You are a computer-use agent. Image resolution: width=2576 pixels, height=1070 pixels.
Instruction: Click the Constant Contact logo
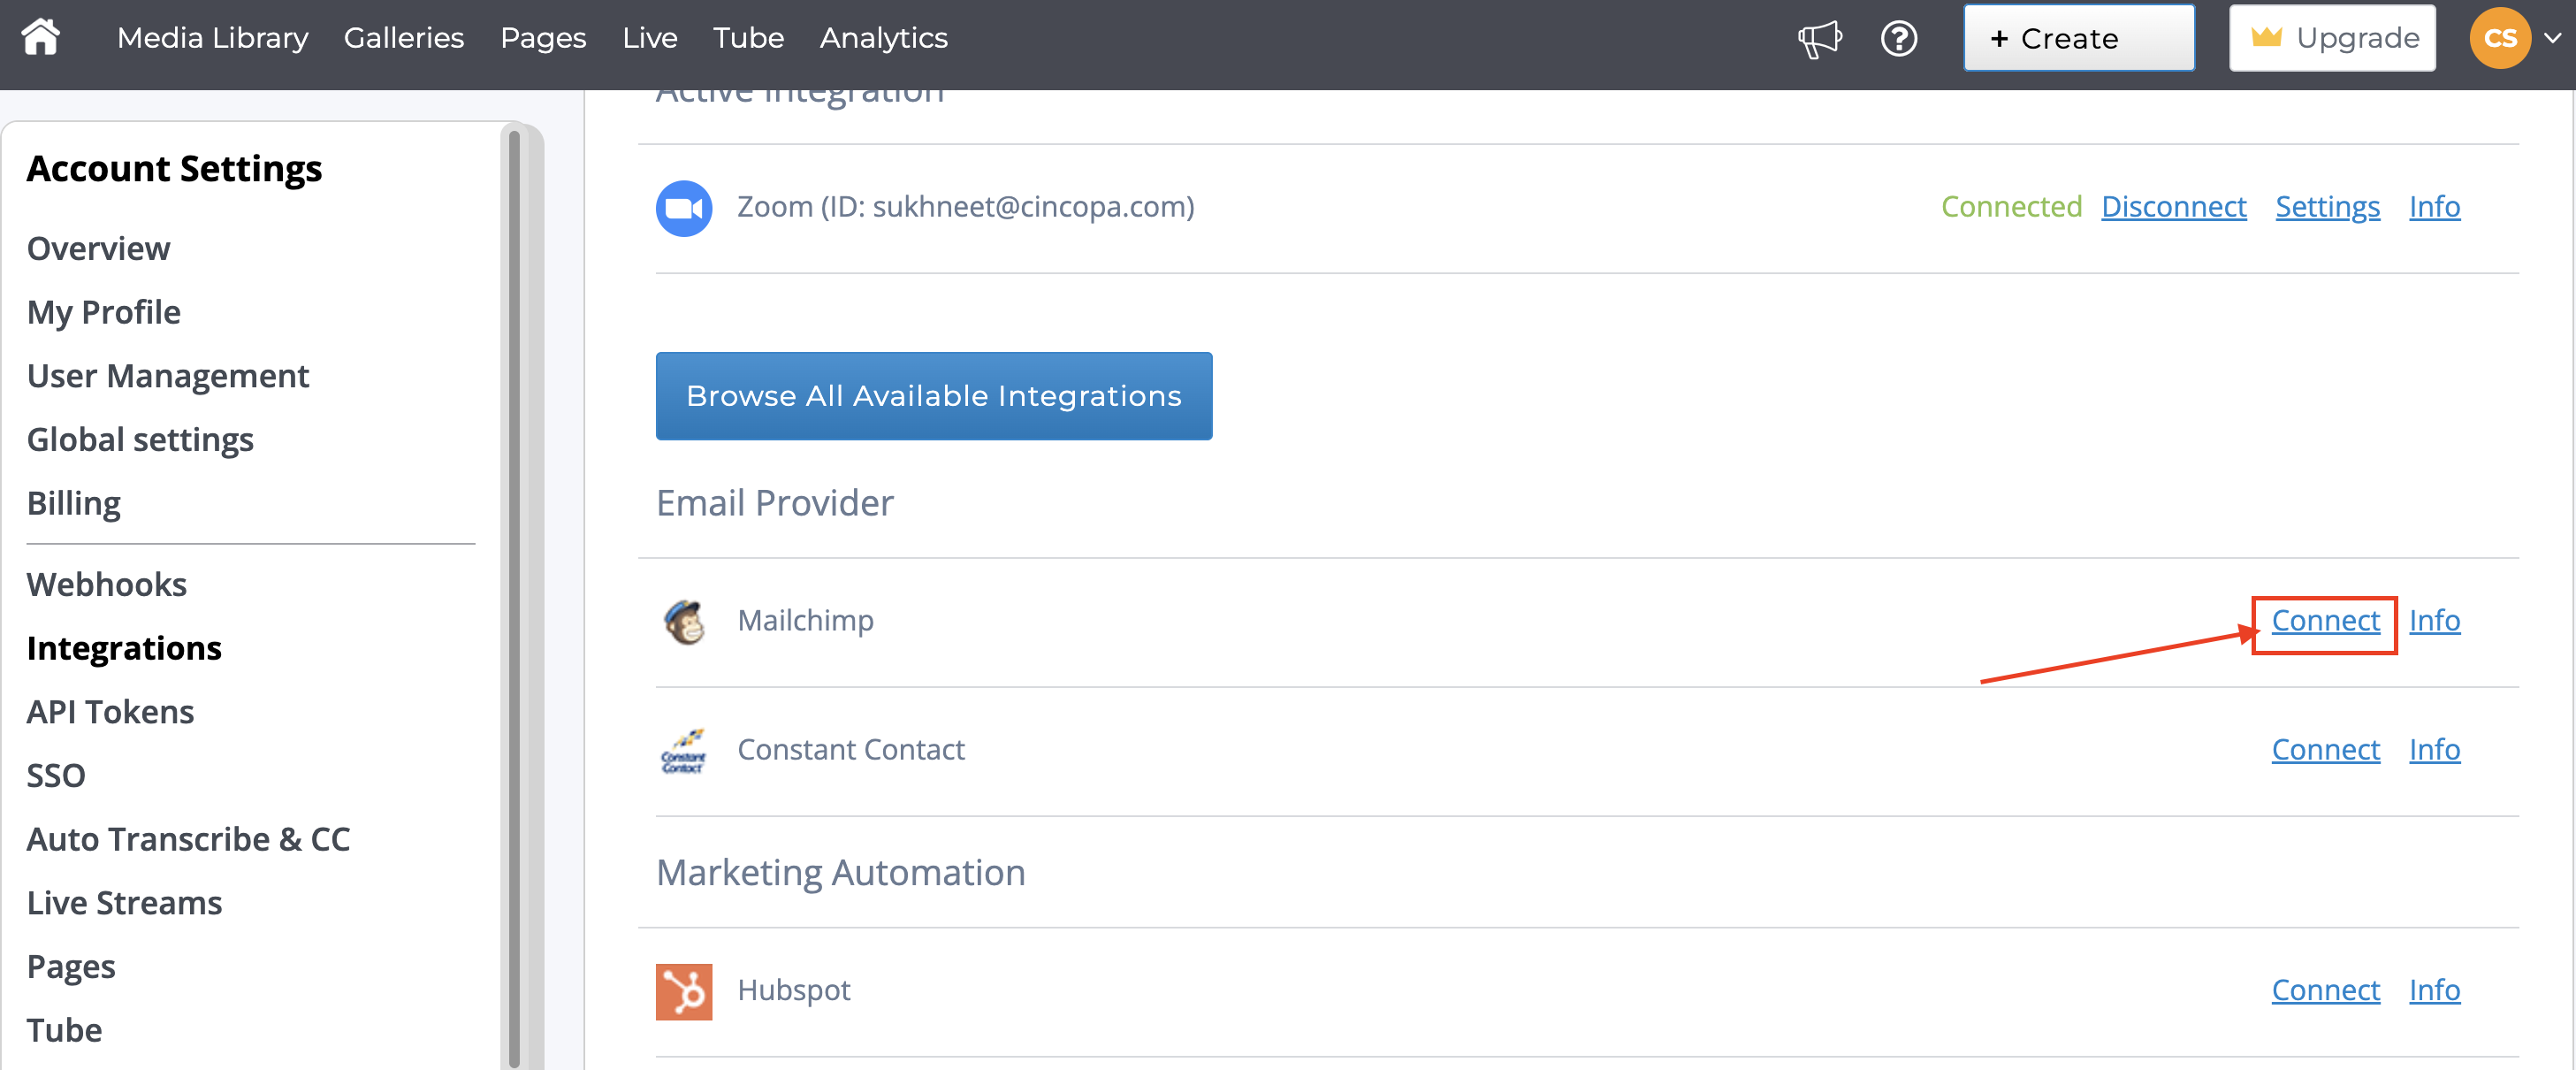pos(684,750)
